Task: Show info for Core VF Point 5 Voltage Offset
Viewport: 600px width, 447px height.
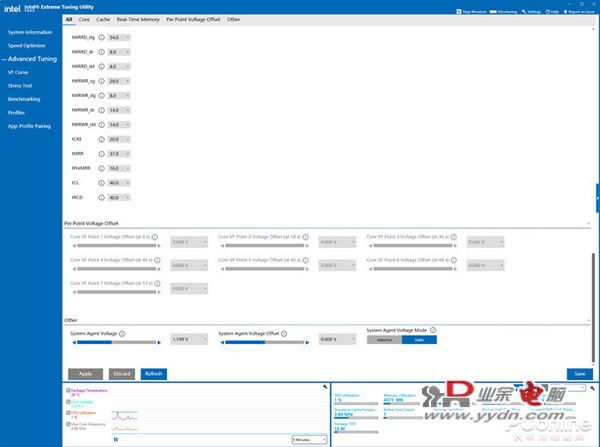Action: (305, 260)
